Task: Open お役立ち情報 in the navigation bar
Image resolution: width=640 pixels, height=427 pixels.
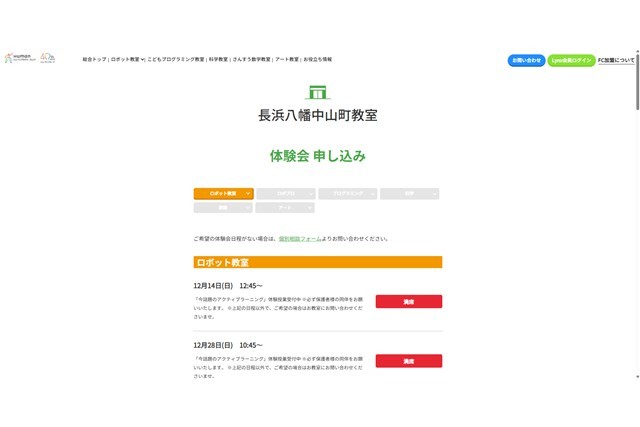Action: [x=318, y=60]
